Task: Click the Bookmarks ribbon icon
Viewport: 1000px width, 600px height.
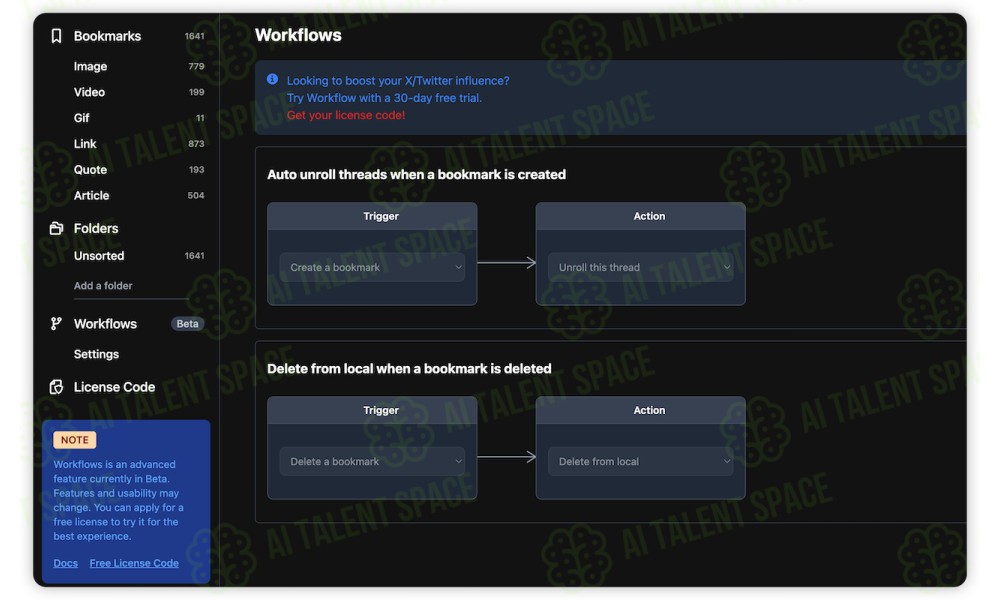Action: click(x=56, y=36)
